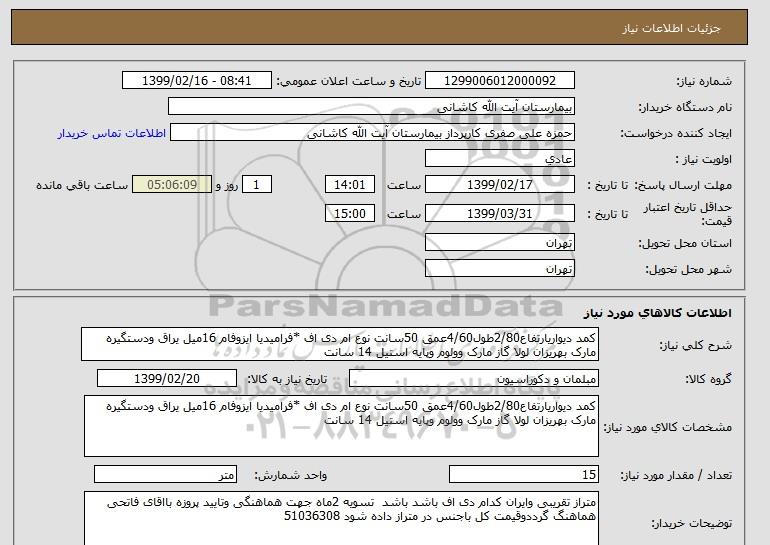Viewport: 770px width, 545px height.
Task: Click the delivery city field تهران
Action: [x=499, y=269]
